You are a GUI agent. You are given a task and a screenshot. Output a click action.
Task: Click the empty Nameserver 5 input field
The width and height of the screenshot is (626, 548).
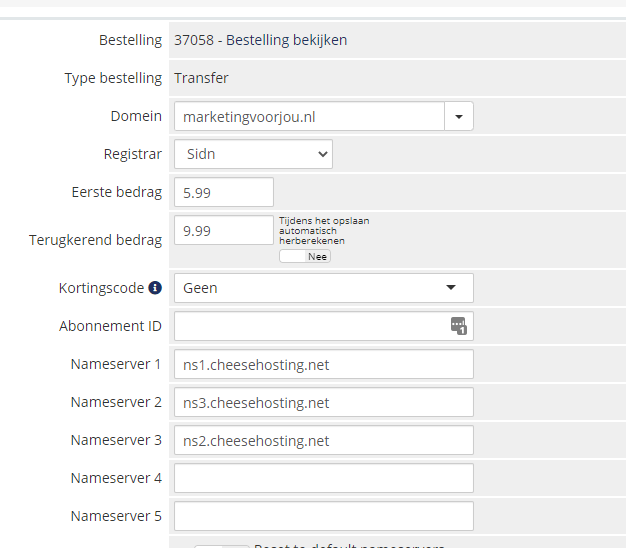(323, 516)
